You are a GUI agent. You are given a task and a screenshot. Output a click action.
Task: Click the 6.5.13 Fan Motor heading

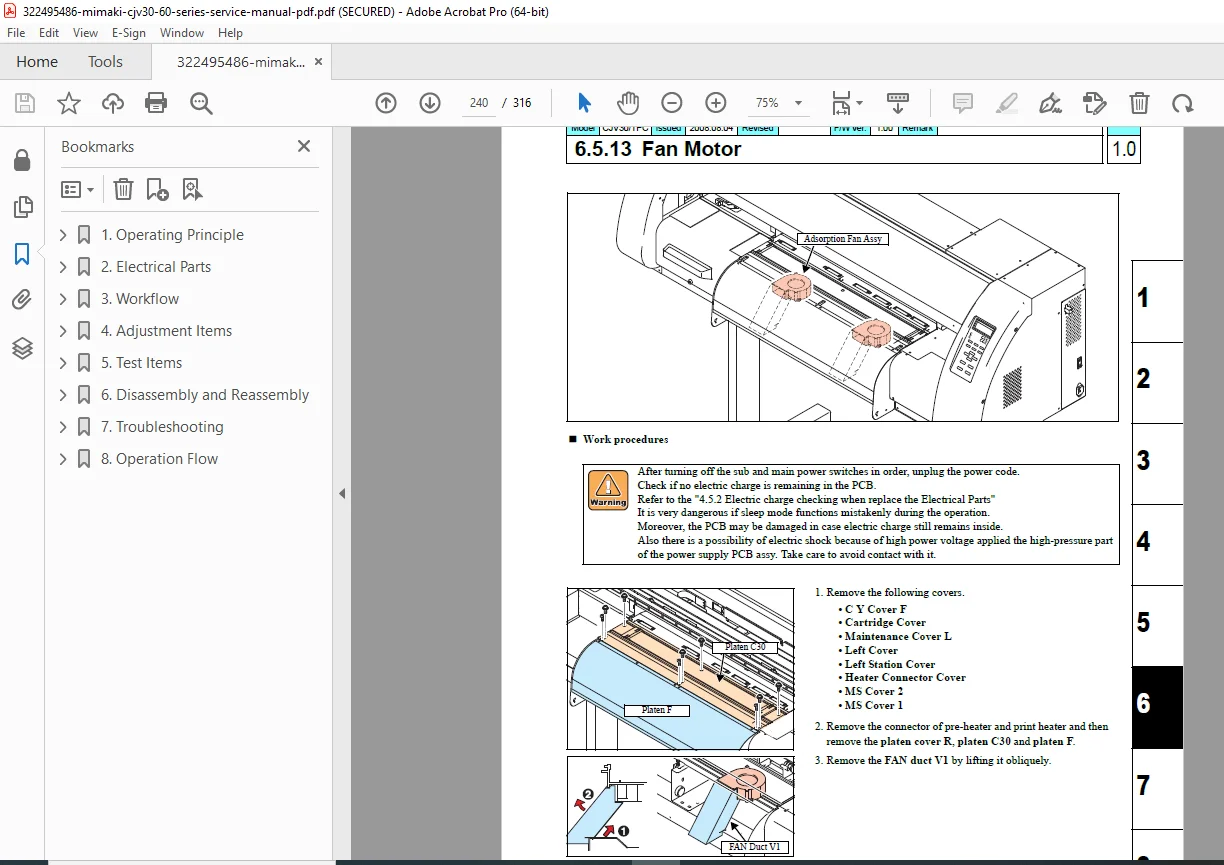658,149
